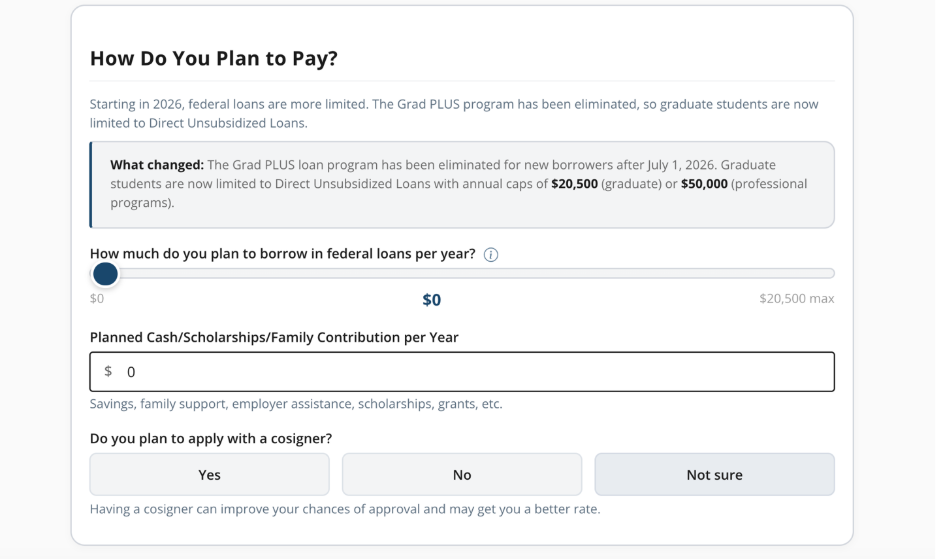Click the "How Do You Plan to Pay?" heading
This screenshot has width=936, height=559.
[214, 59]
